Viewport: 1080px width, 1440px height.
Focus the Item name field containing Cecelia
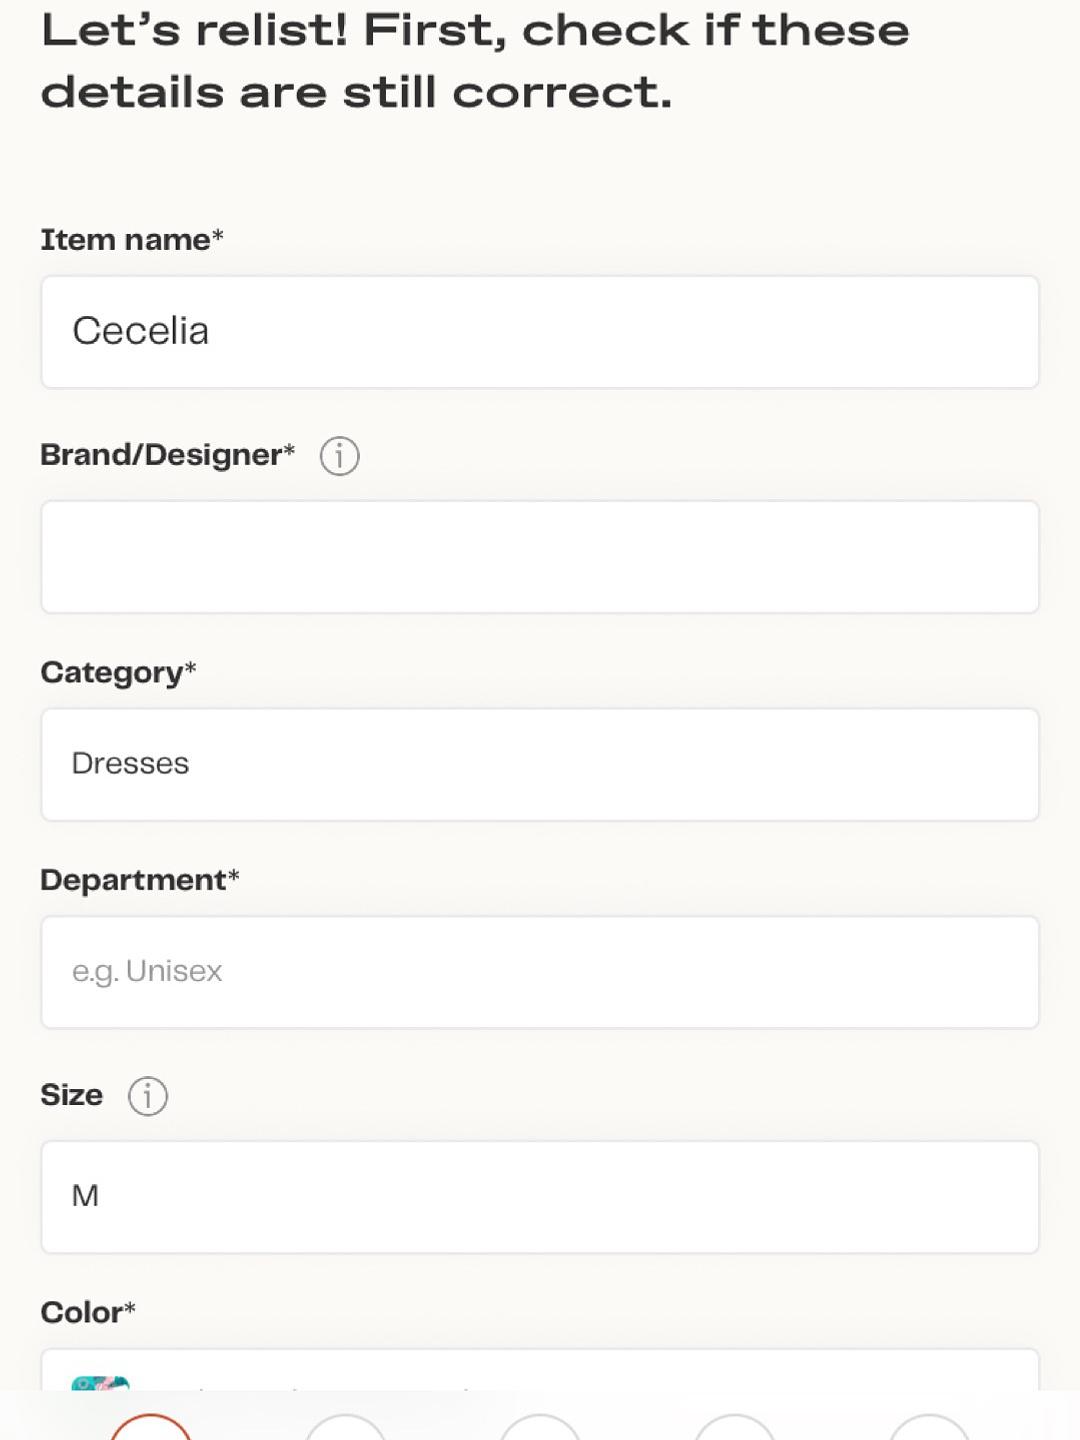540,332
